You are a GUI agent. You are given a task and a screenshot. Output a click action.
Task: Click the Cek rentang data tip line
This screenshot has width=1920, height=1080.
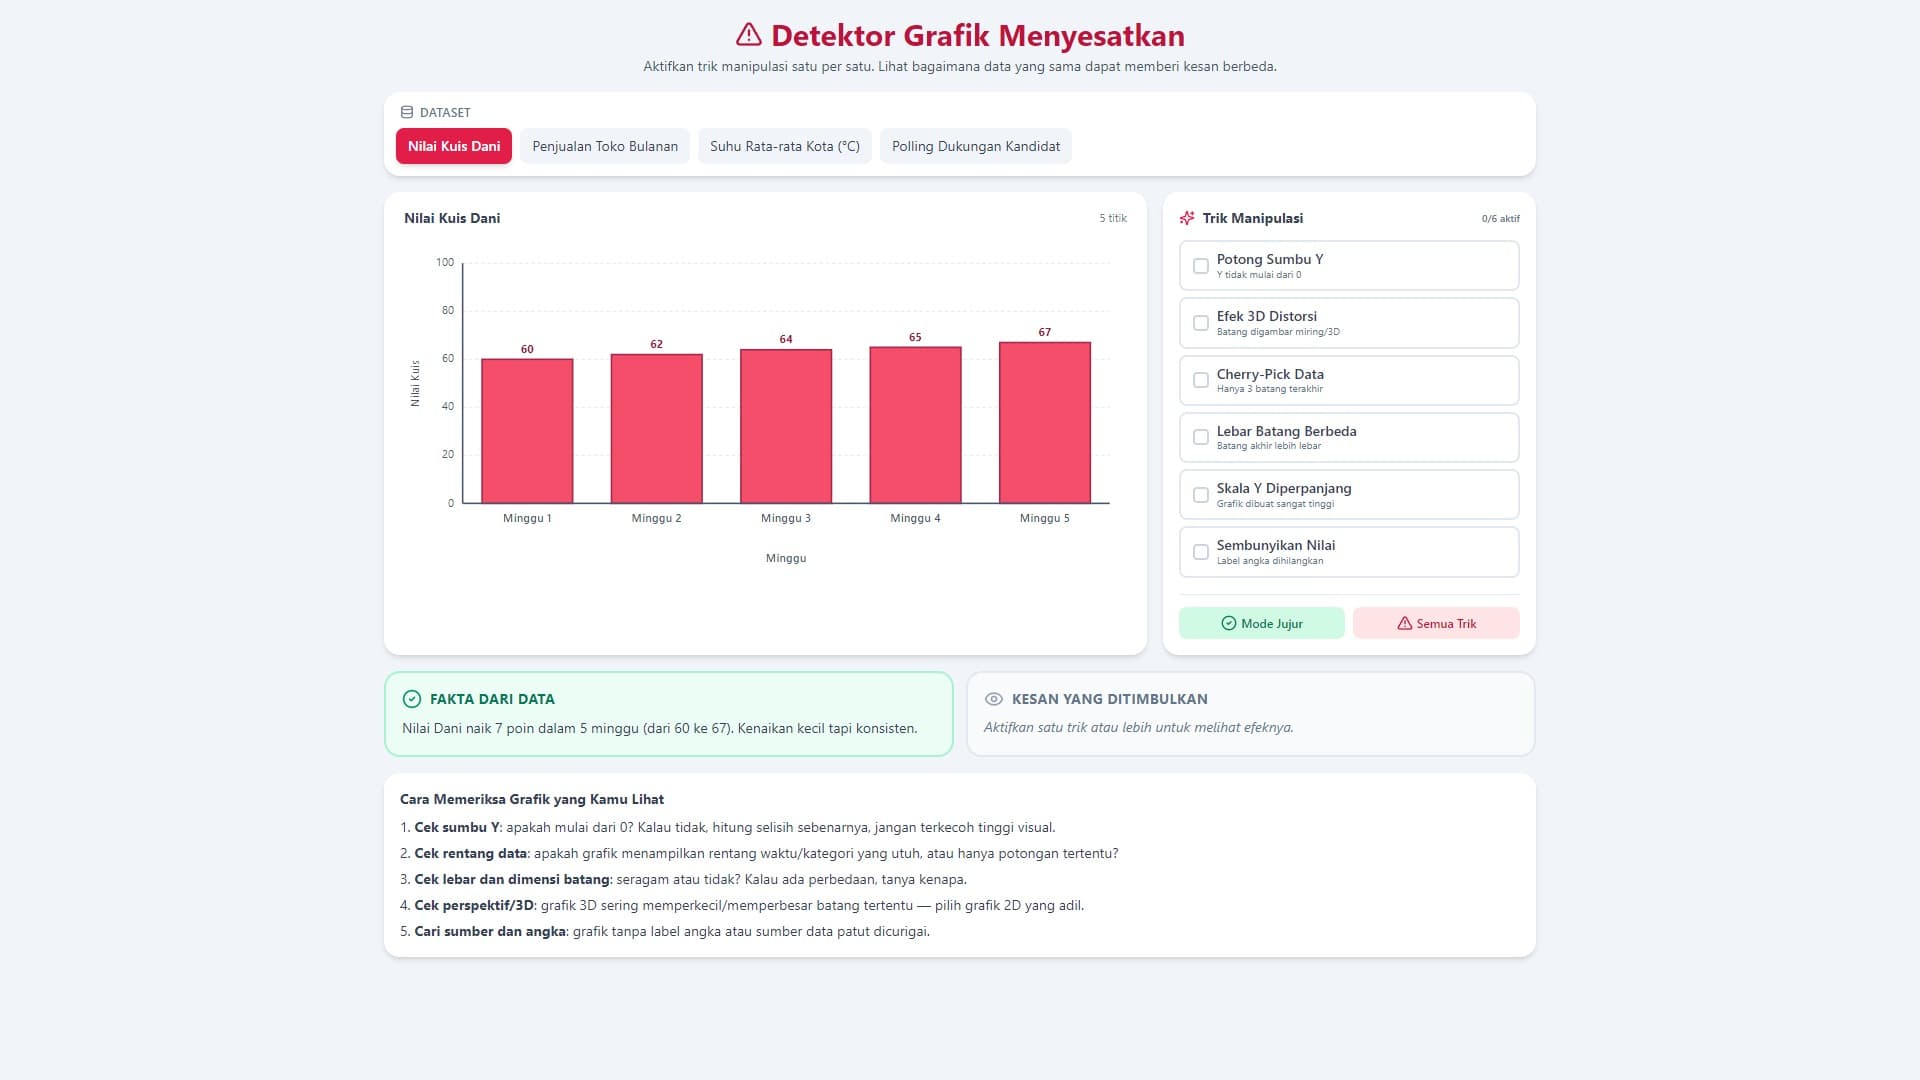tap(759, 853)
